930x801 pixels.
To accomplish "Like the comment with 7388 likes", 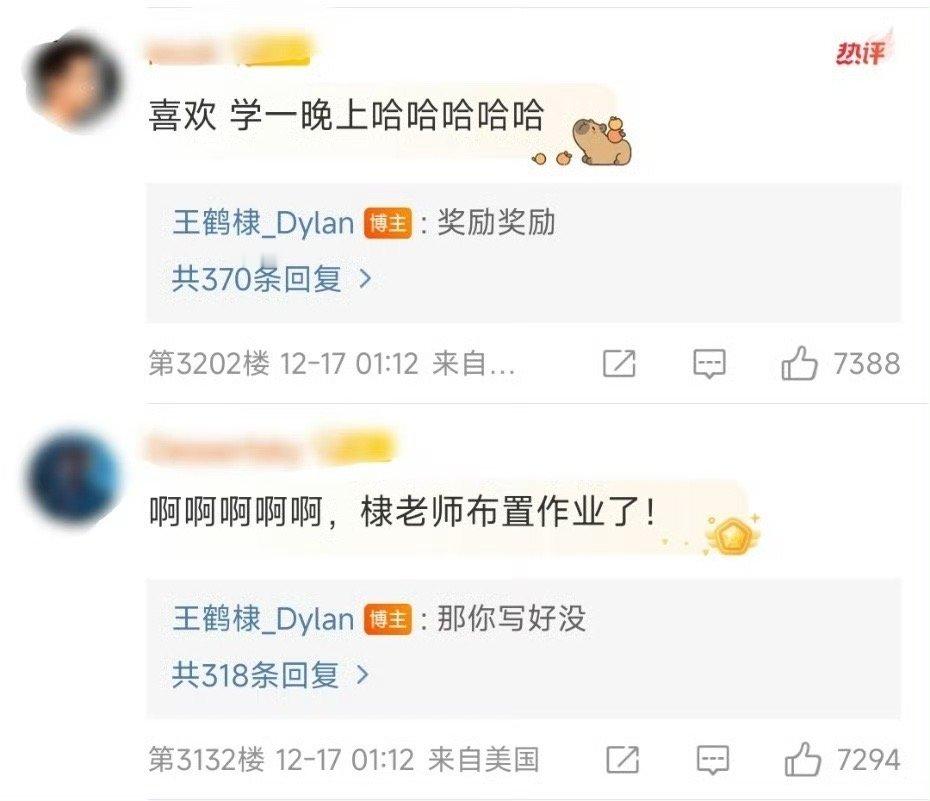I will coord(800,363).
